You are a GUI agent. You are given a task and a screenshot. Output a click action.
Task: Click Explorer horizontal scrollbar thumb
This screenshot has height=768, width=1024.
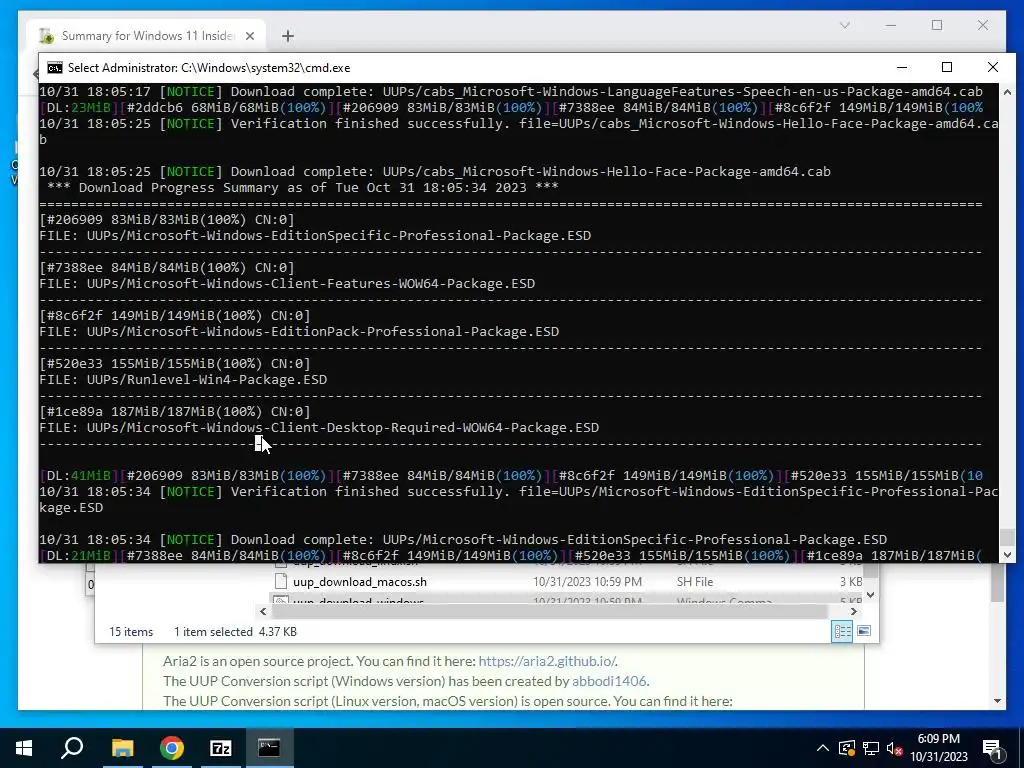pyautogui.click(x=549, y=611)
